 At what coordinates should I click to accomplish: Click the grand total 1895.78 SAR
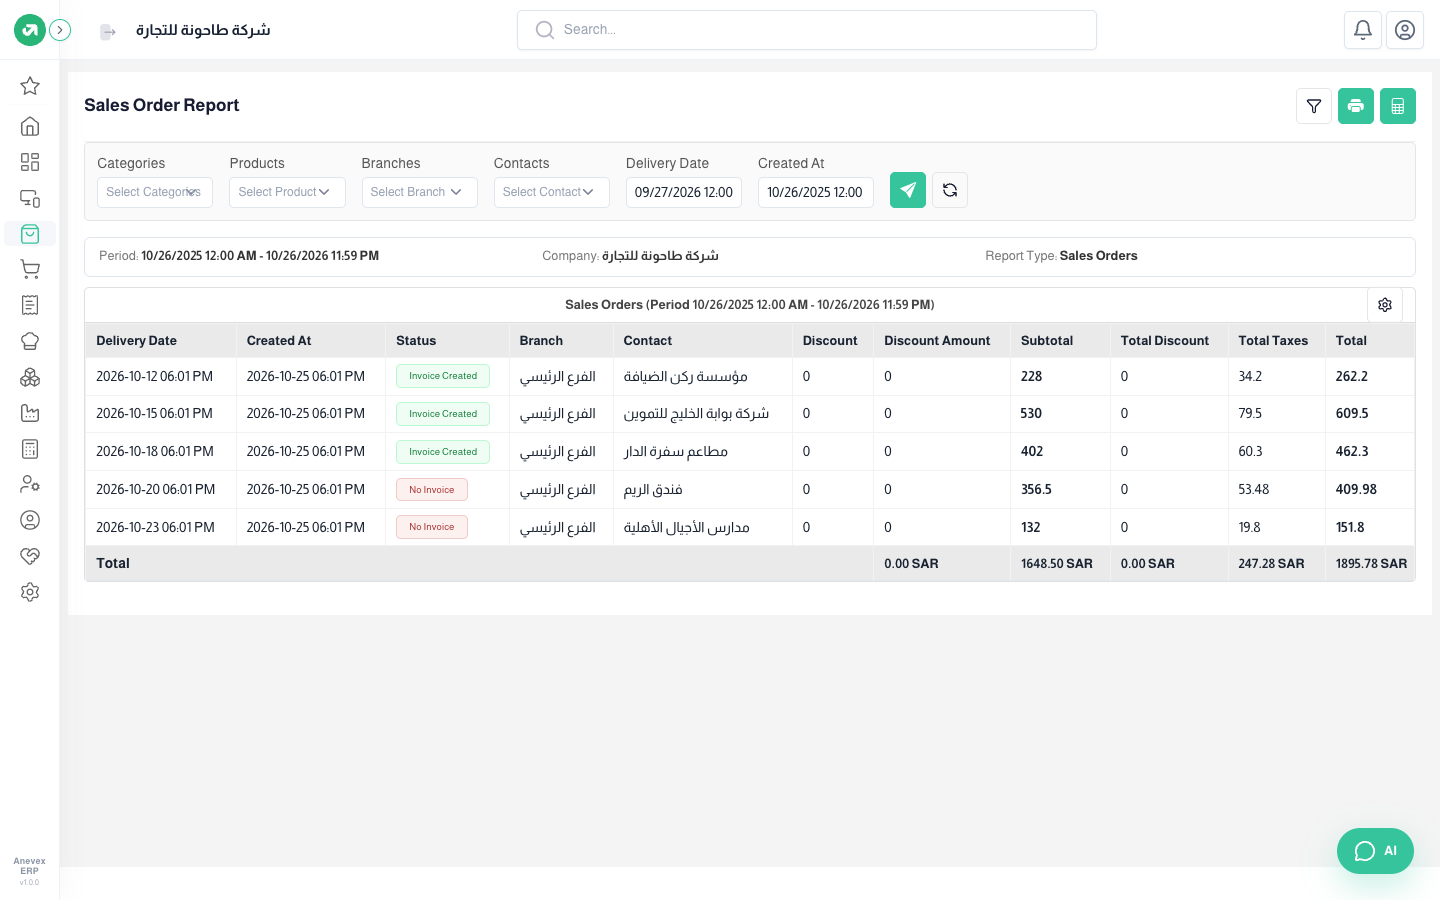point(1371,564)
